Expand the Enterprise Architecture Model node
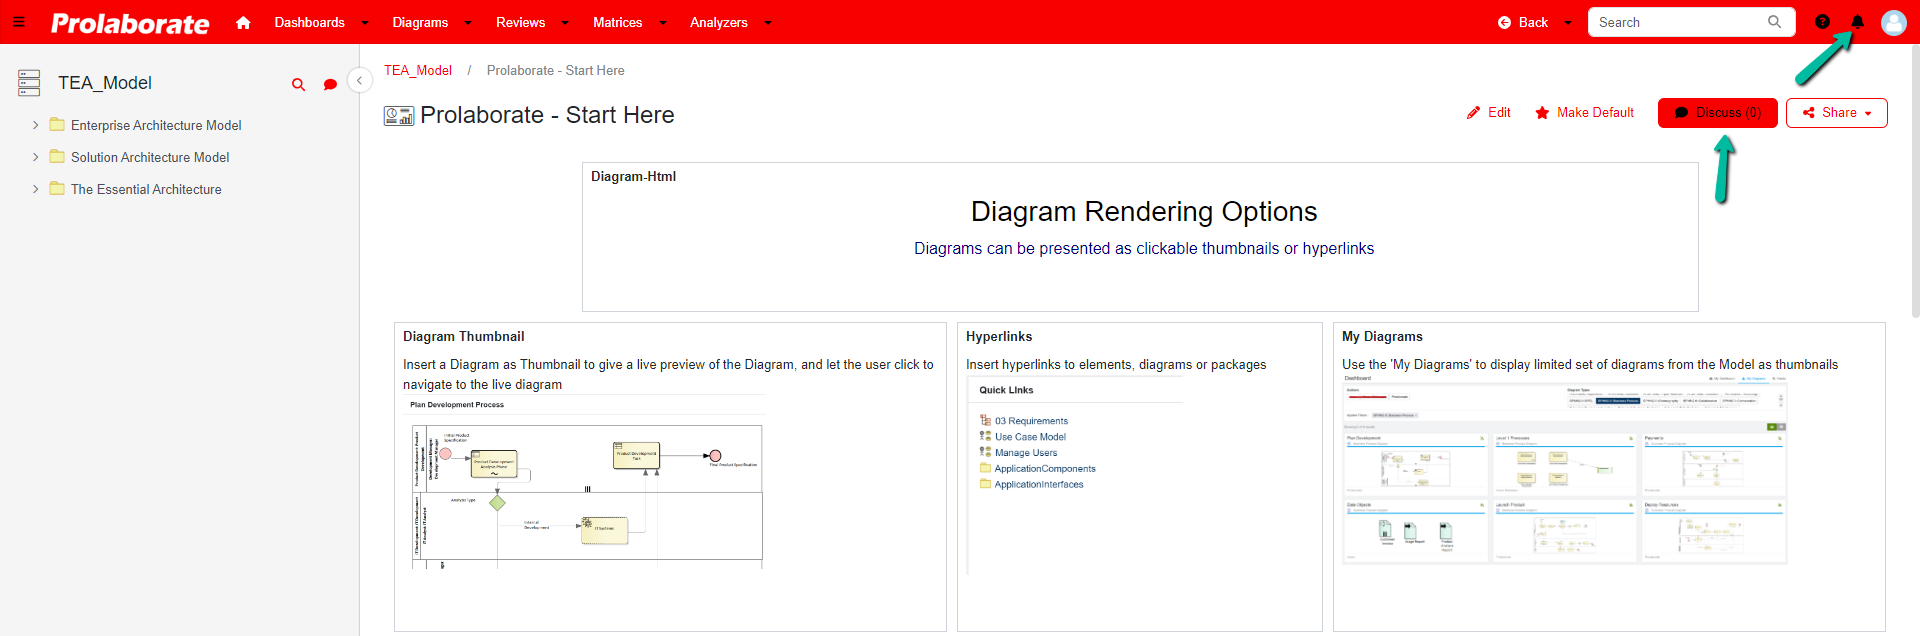 (x=35, y=125)
